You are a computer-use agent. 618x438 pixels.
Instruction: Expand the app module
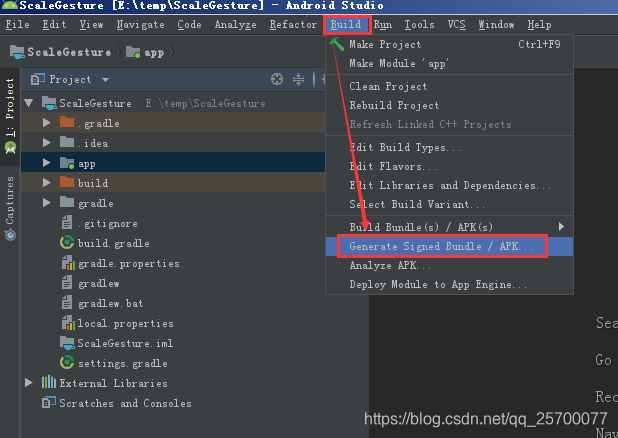pyautogui.click(x=47, y=162)
